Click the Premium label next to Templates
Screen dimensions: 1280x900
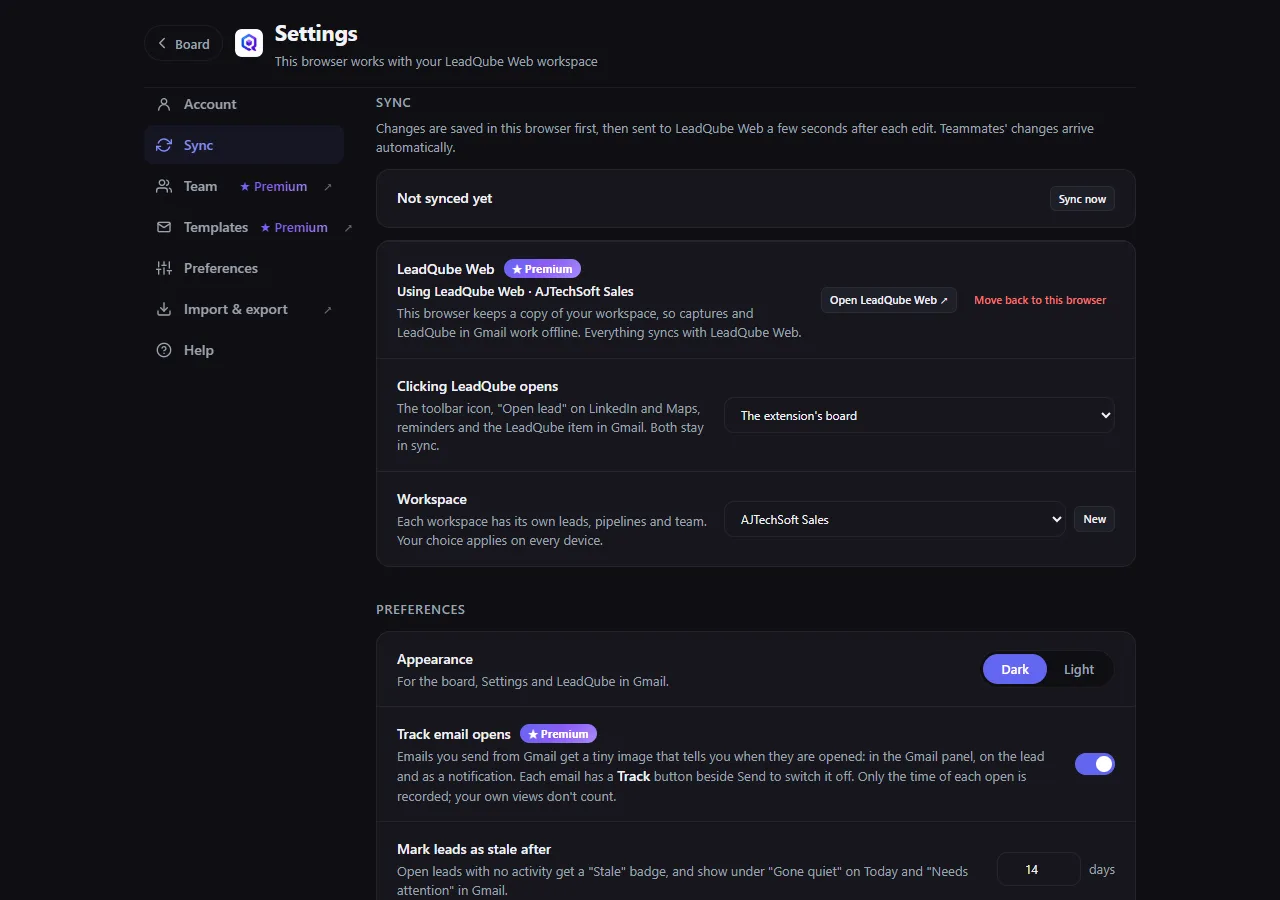coord(294,228)
